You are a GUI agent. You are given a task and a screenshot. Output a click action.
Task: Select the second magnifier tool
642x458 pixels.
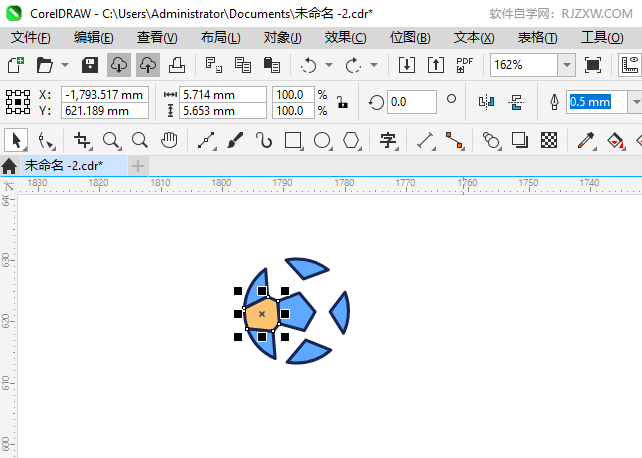pyautogui.click(x=140, y=140)
